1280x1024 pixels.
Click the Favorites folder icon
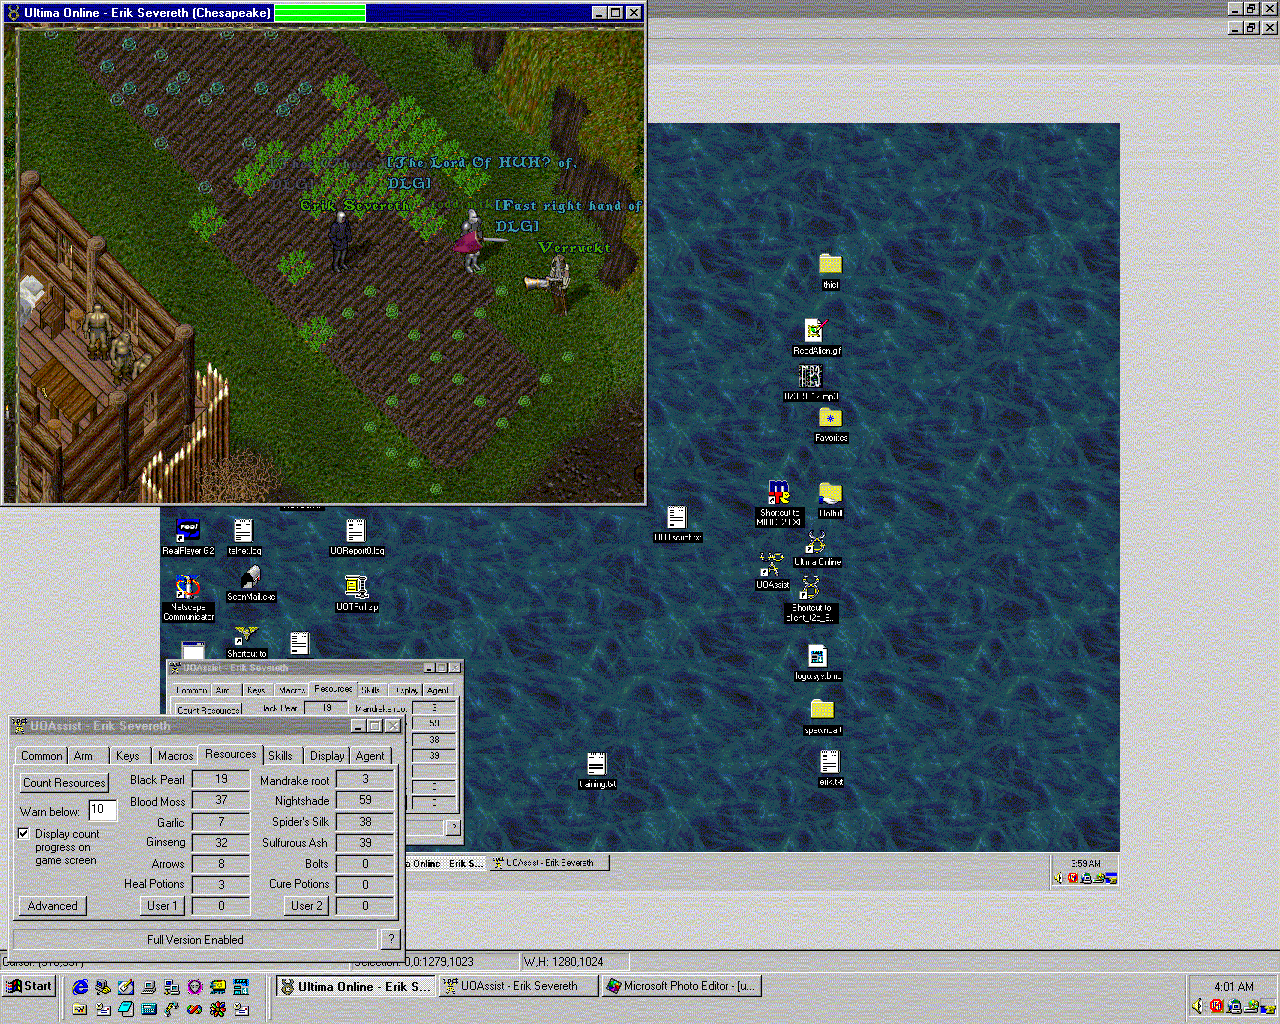point(830,419)
